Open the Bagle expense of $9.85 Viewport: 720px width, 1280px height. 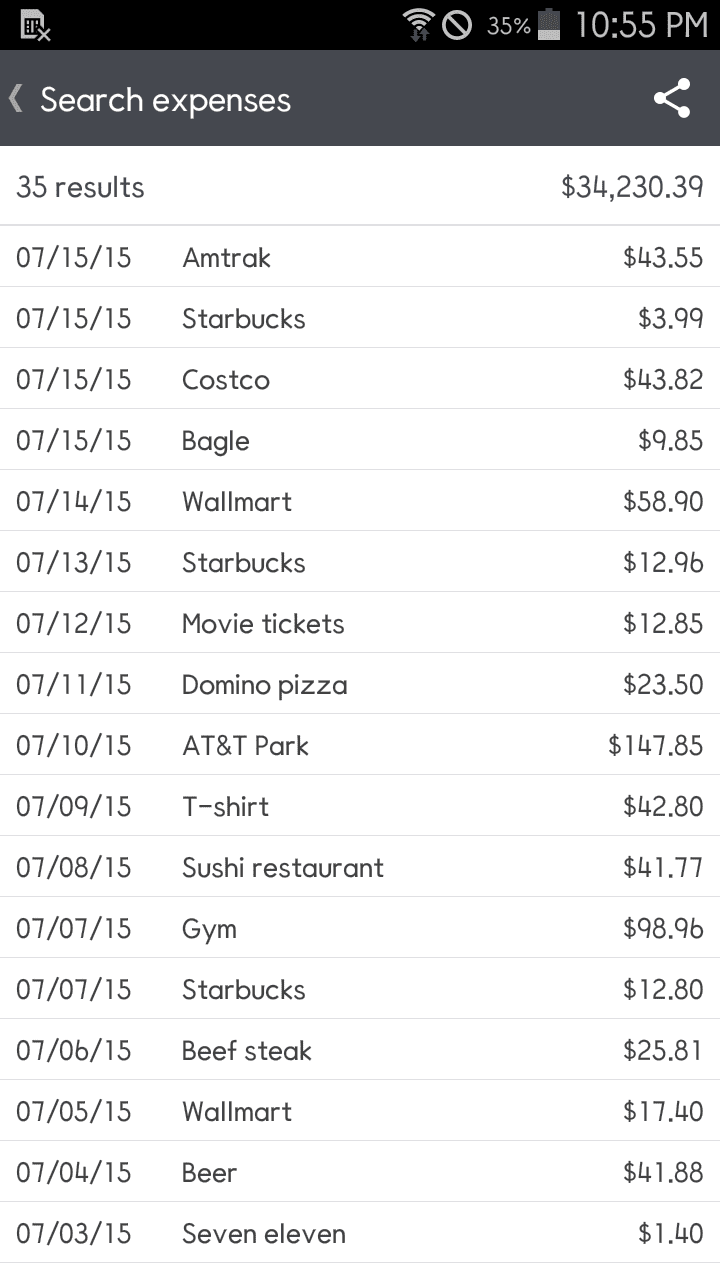point(360,440)
